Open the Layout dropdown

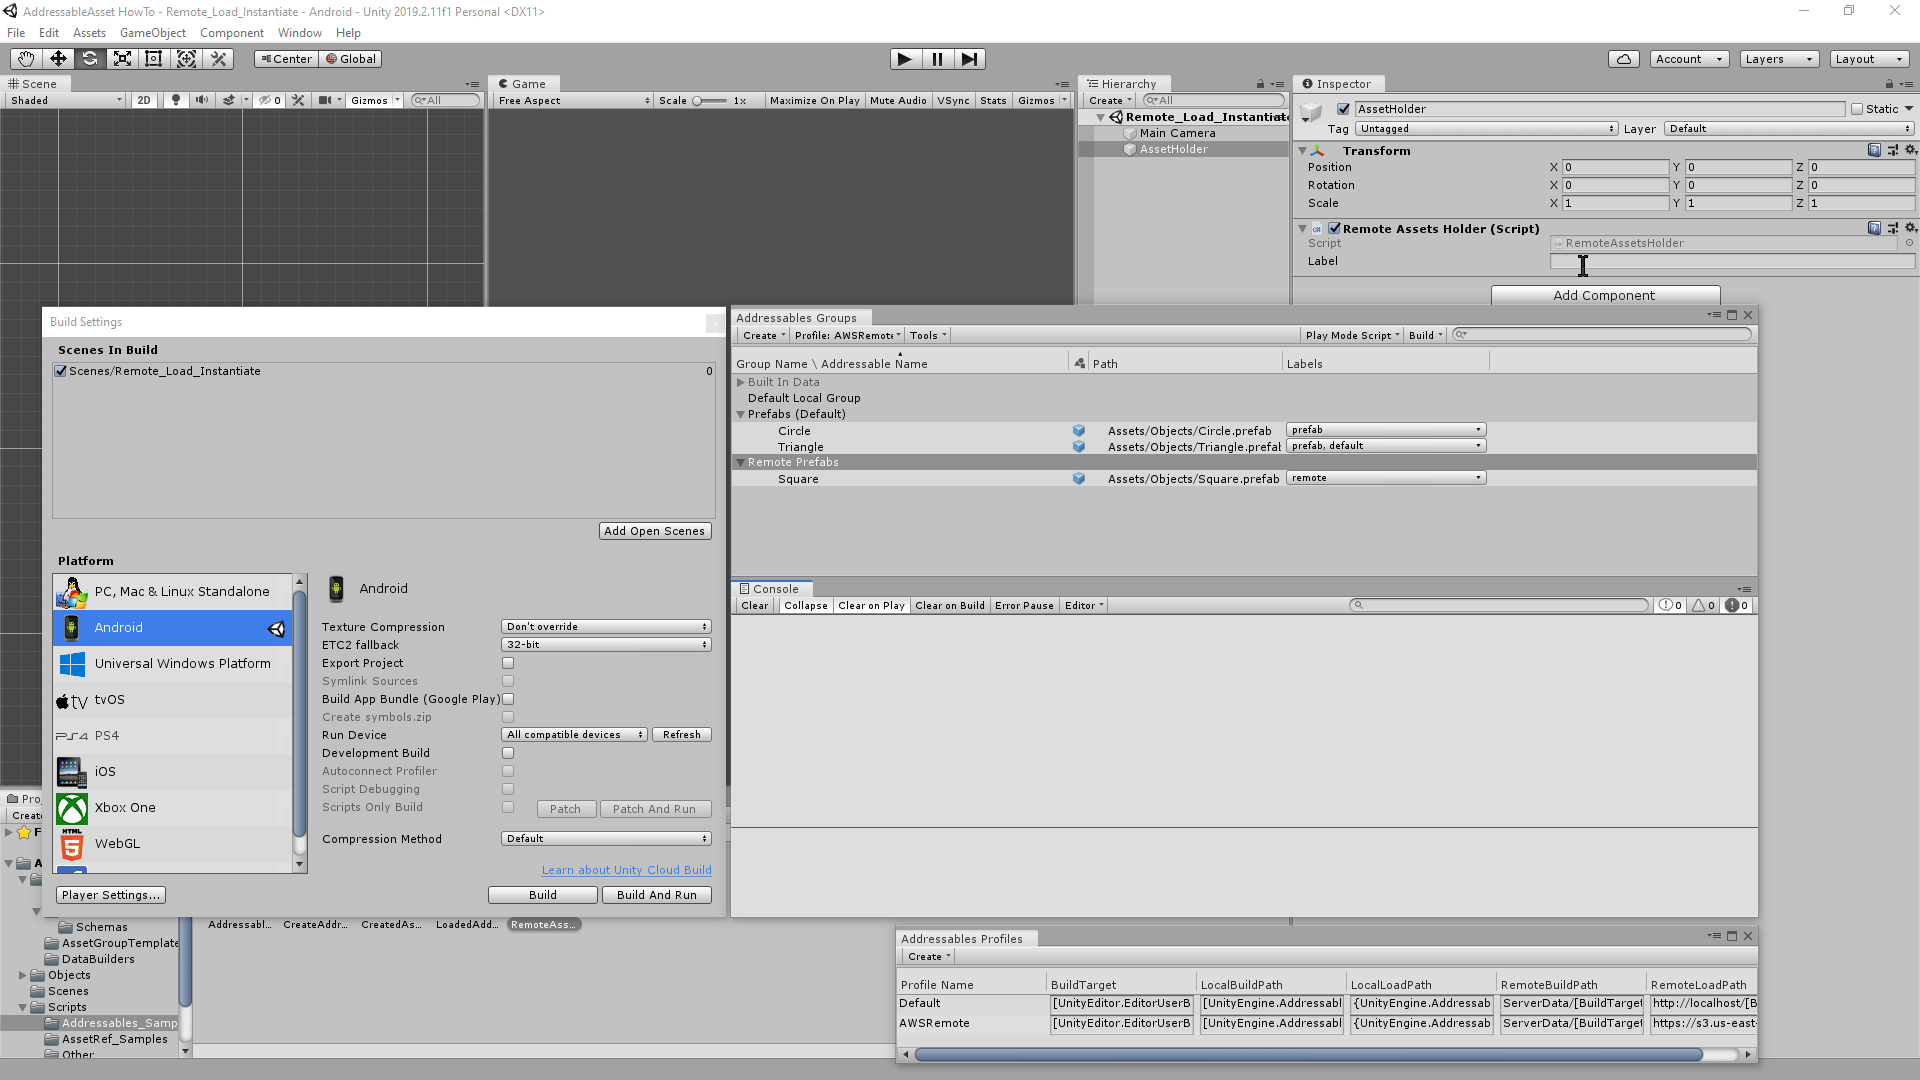[x=1868, y=59]
